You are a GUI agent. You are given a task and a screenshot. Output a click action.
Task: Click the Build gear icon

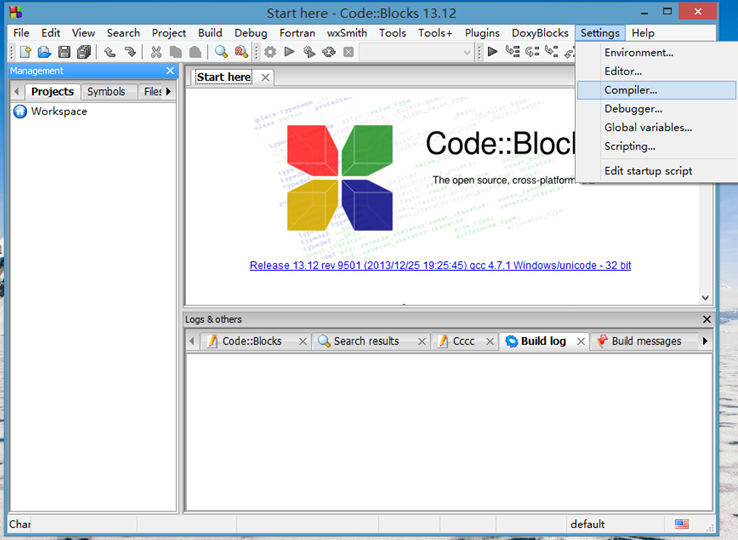tap(270, 52)
